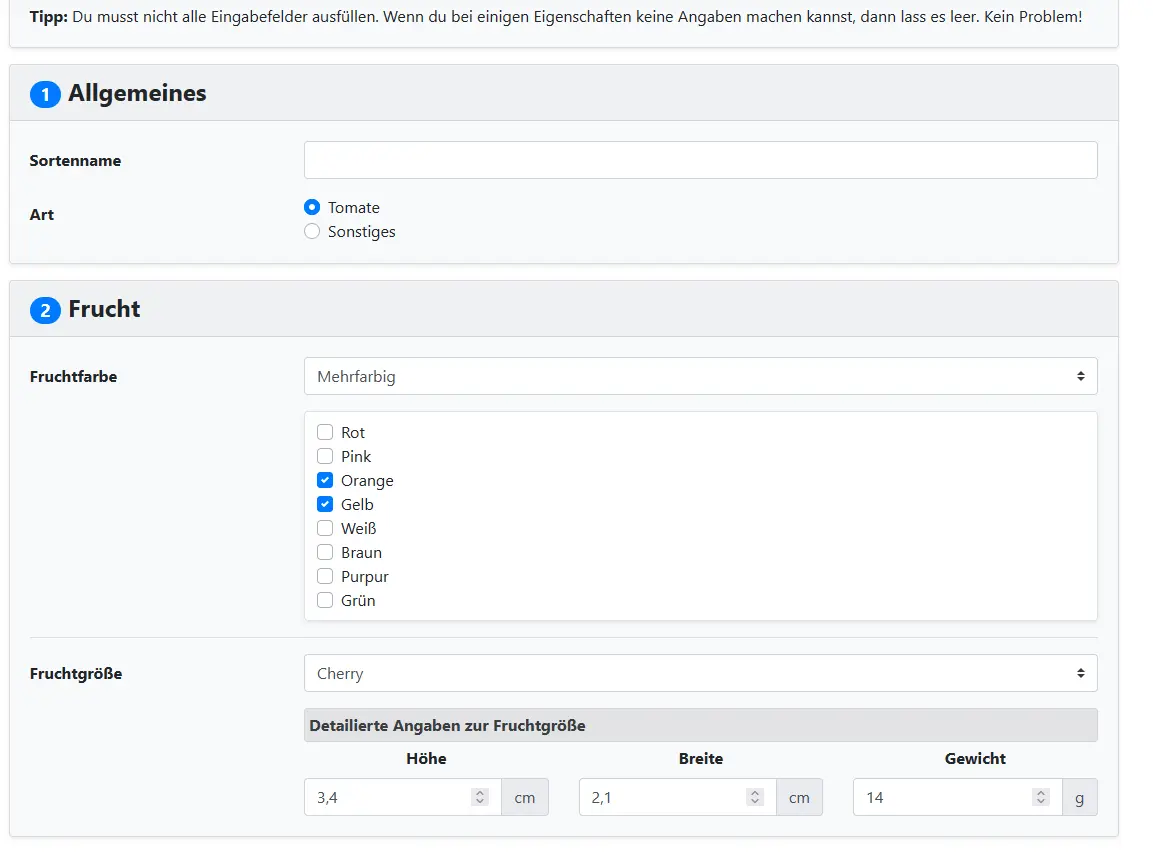Open the Fruchtfarbe dropdown showing Mehrfarbig

coord(700,376)
